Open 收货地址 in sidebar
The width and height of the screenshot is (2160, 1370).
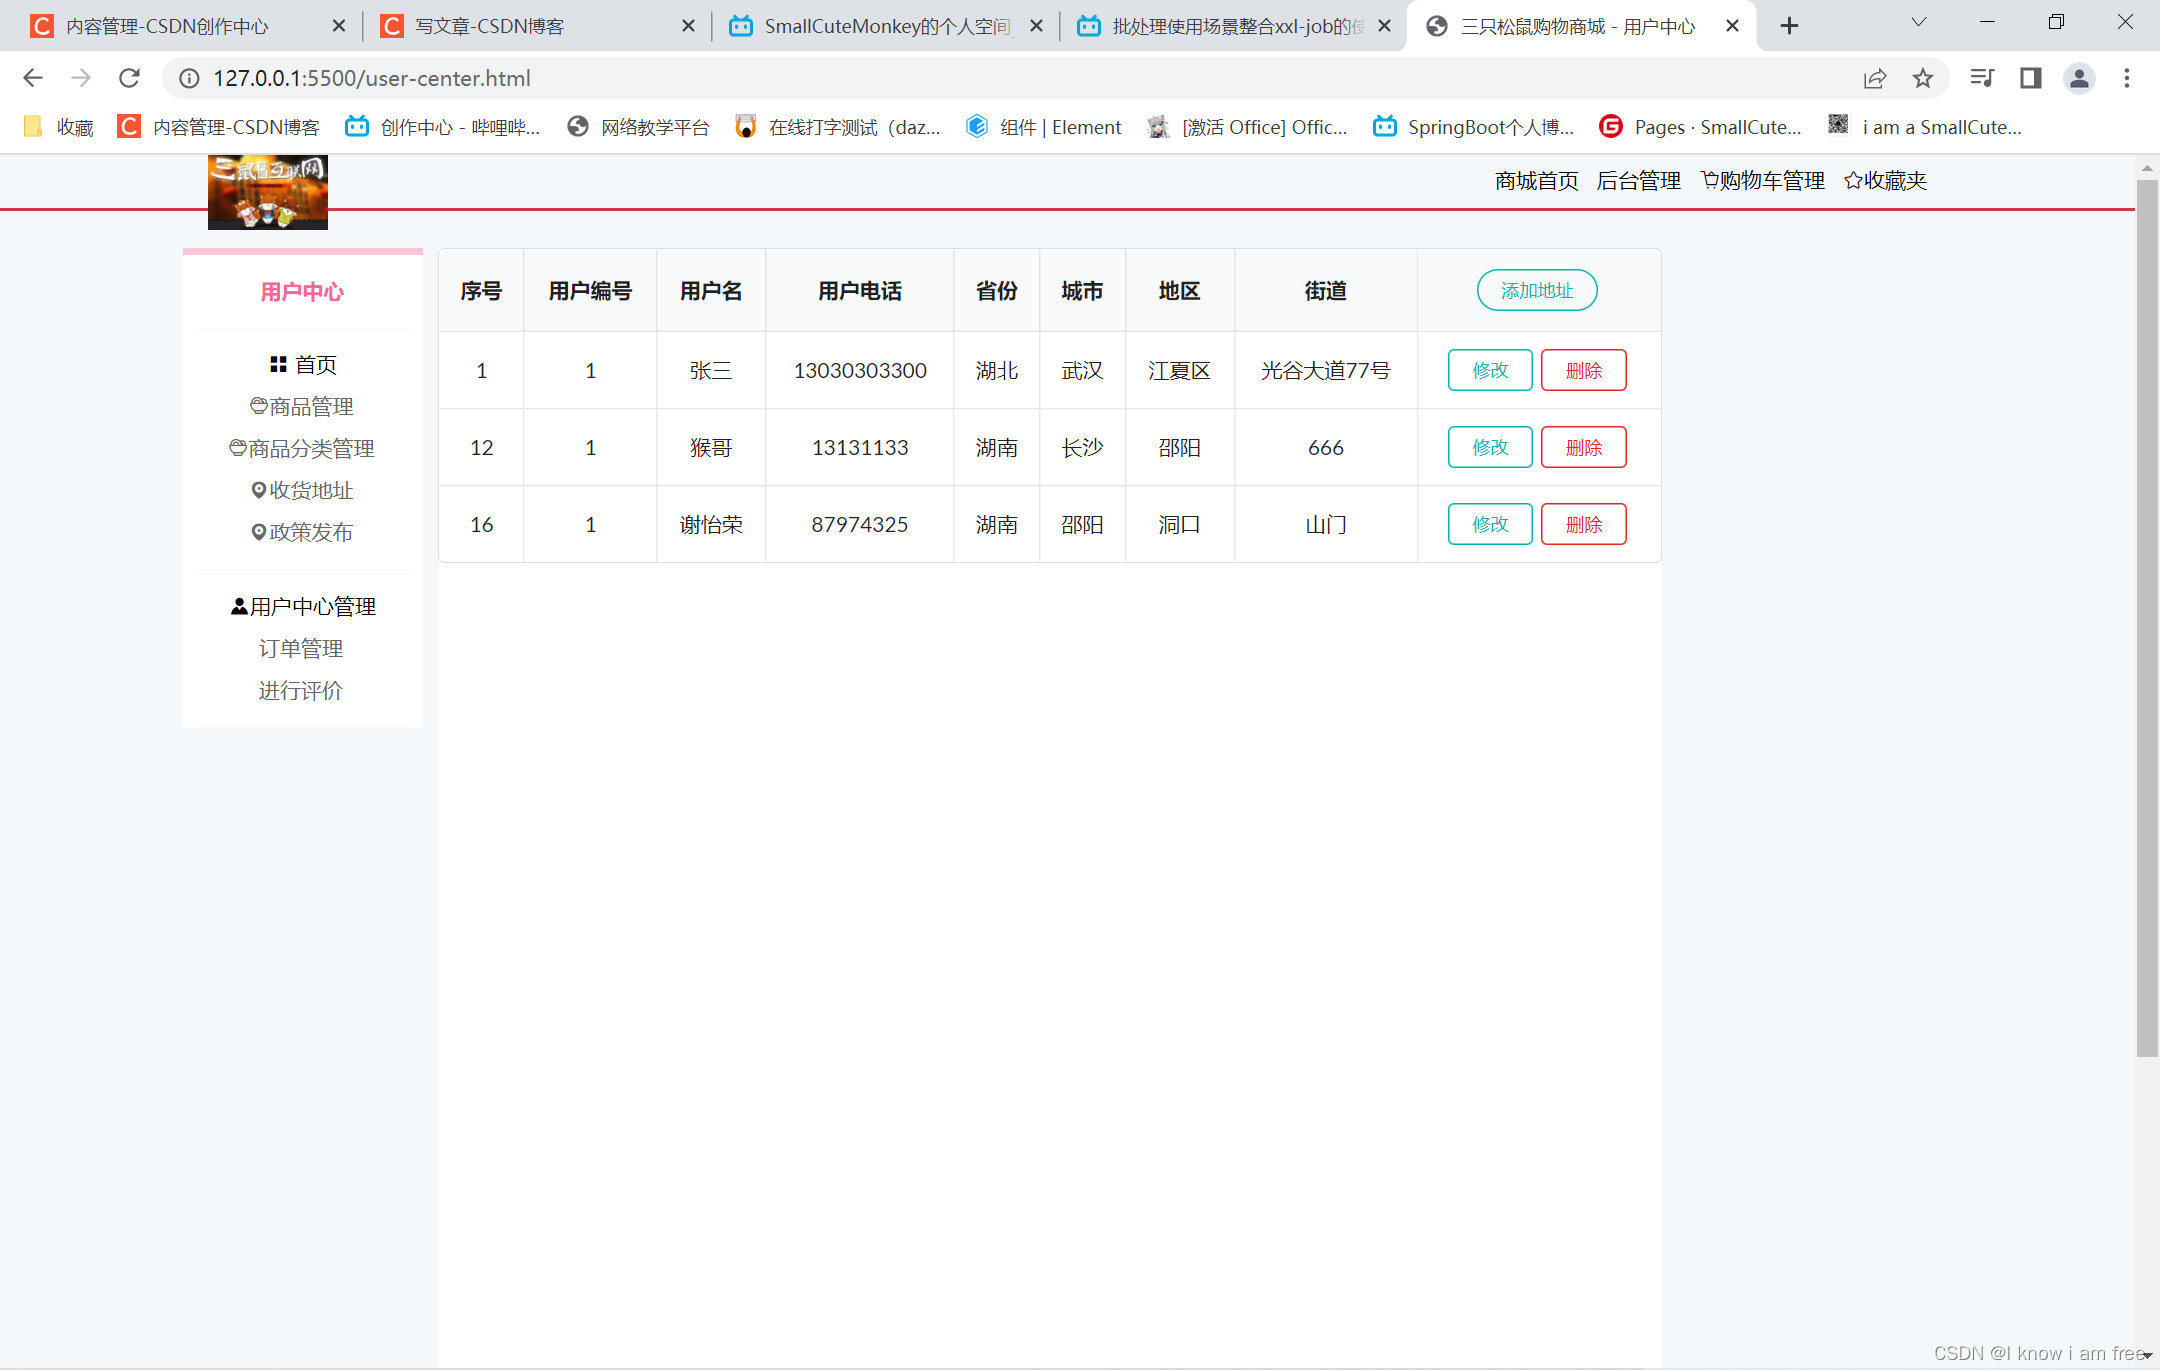pyautogui.click(x=302, y=491)
